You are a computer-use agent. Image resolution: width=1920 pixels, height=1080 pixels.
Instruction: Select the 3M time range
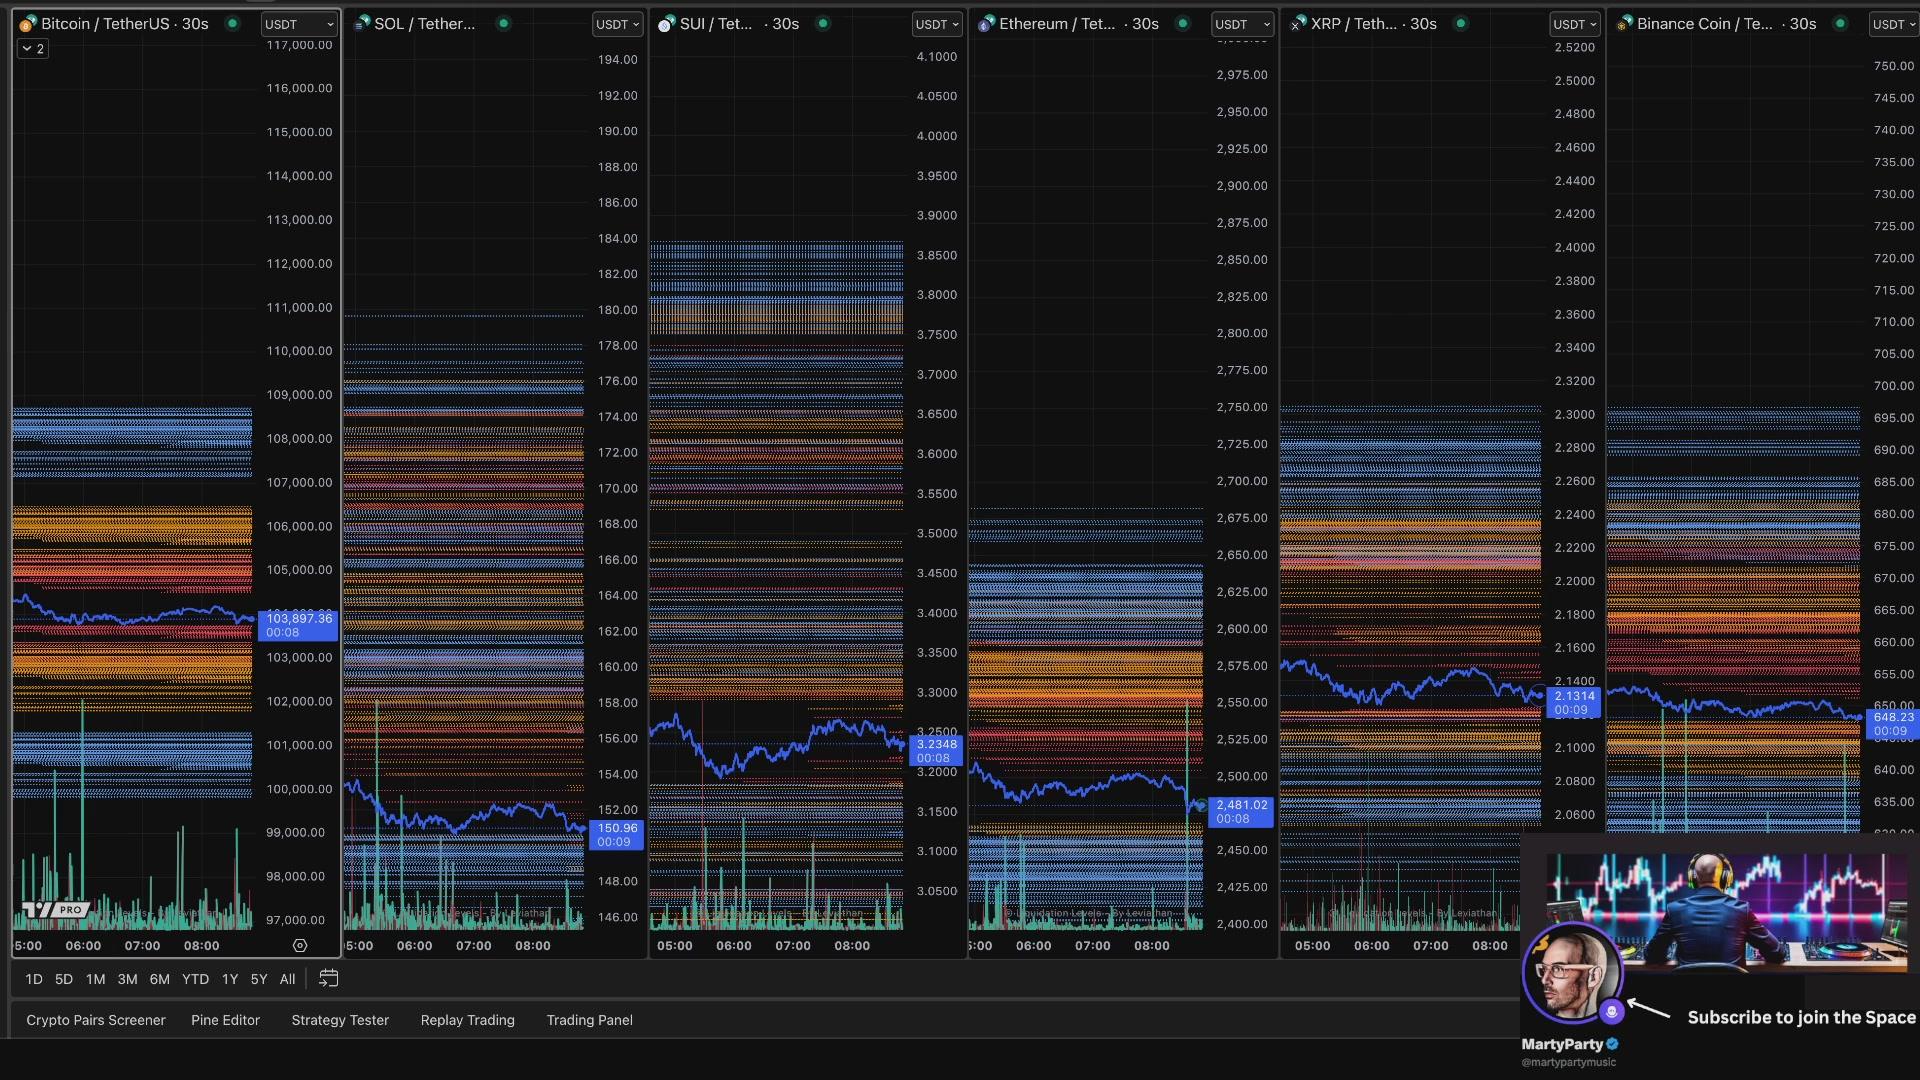click(x=127, y=979)
